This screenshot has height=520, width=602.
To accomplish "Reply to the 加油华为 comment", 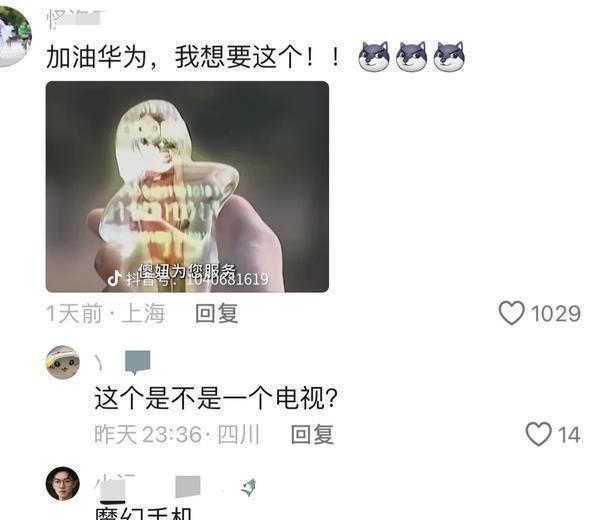I will pyautogui.click(x=217, y=313).
